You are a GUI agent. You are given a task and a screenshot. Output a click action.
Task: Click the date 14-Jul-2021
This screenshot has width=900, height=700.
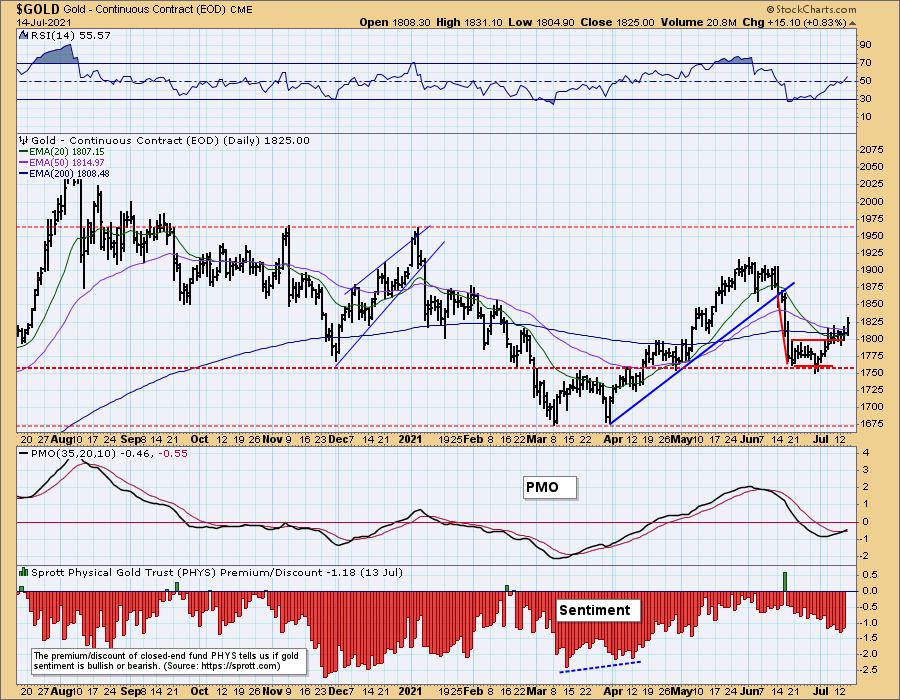[44, 22]
